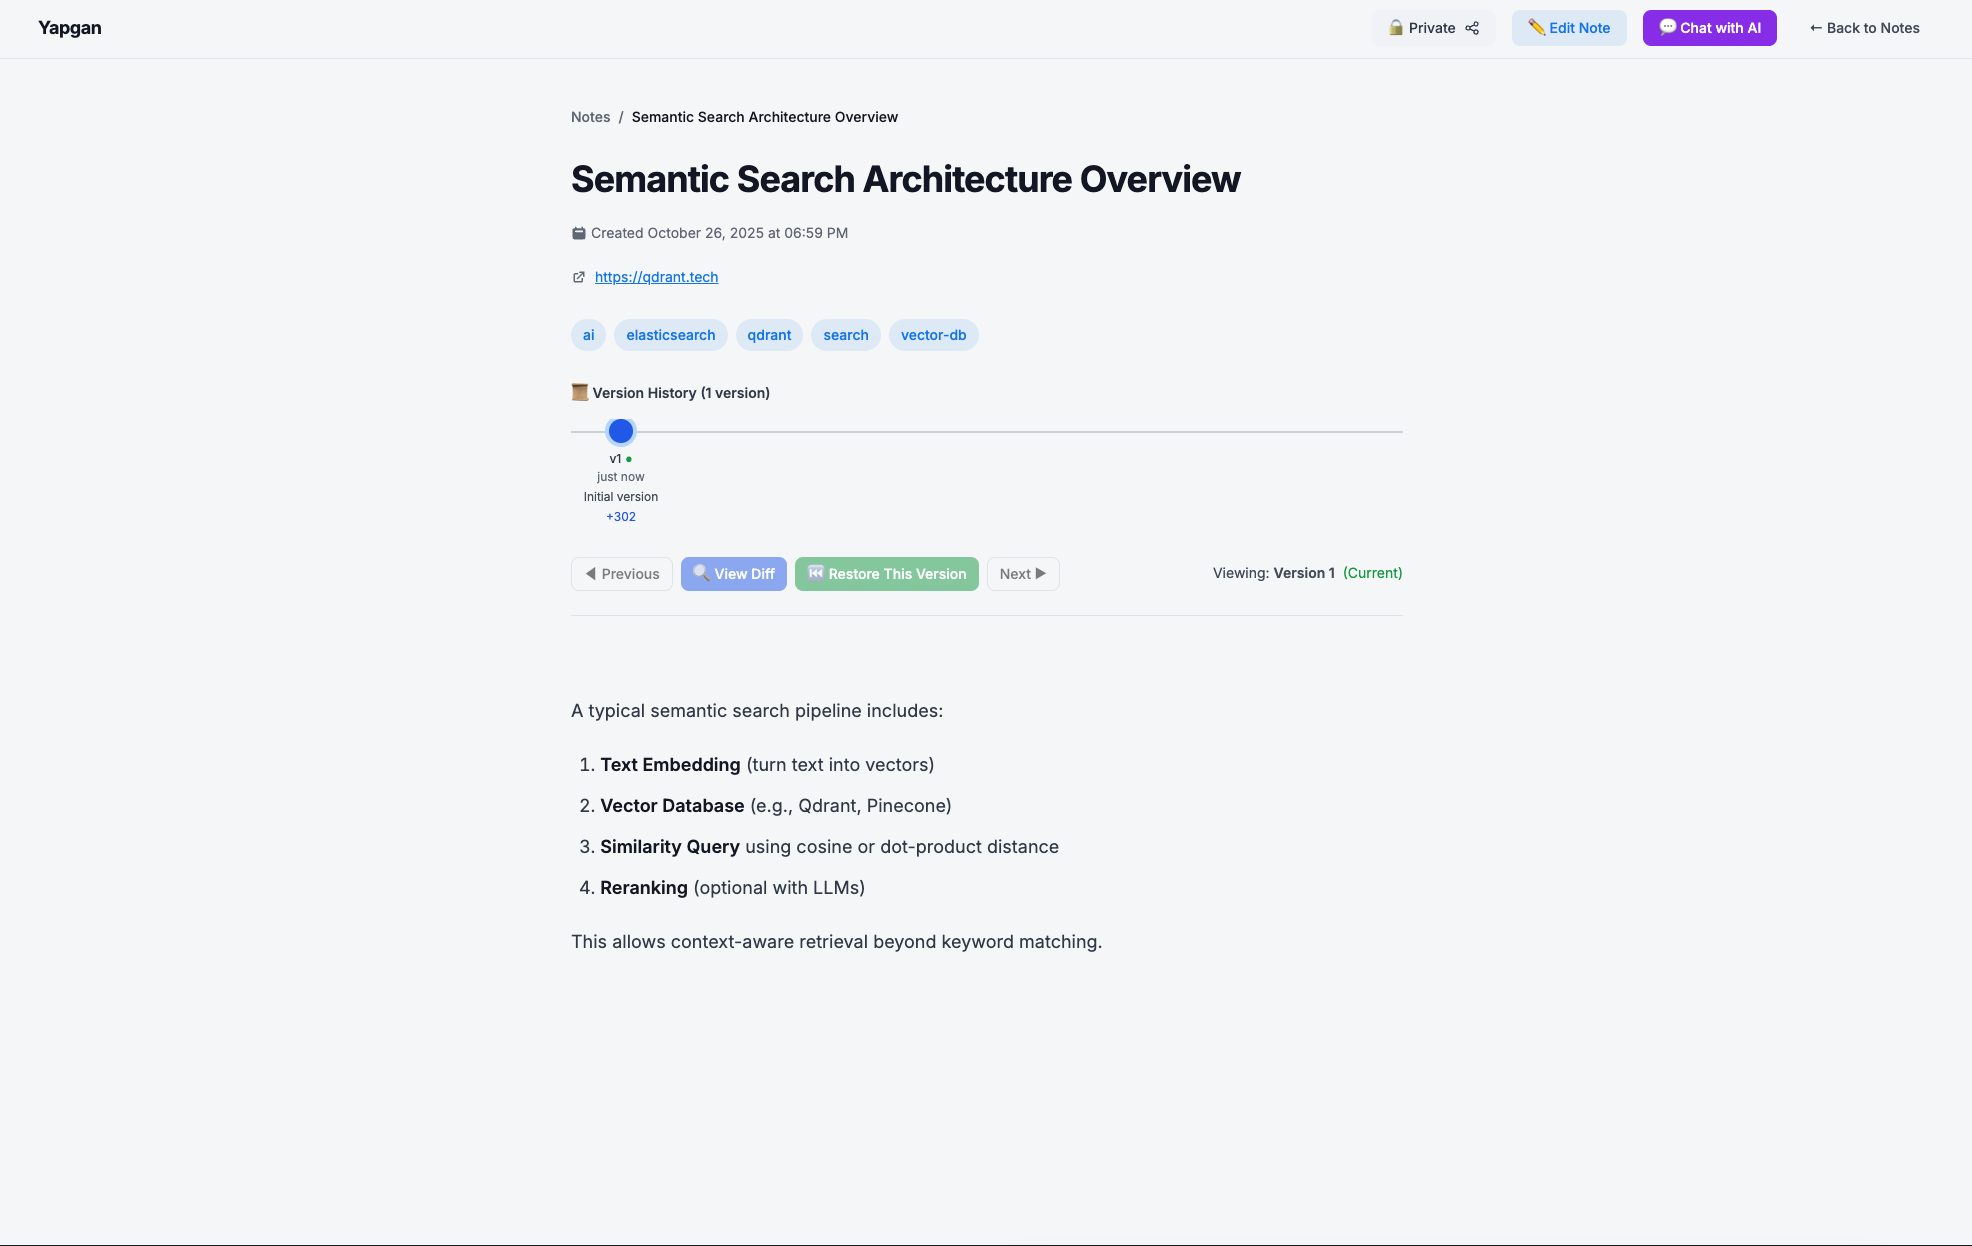Click the share icon beside Private
This screenshot has width=1972, height=1246.
point(1472,28)
